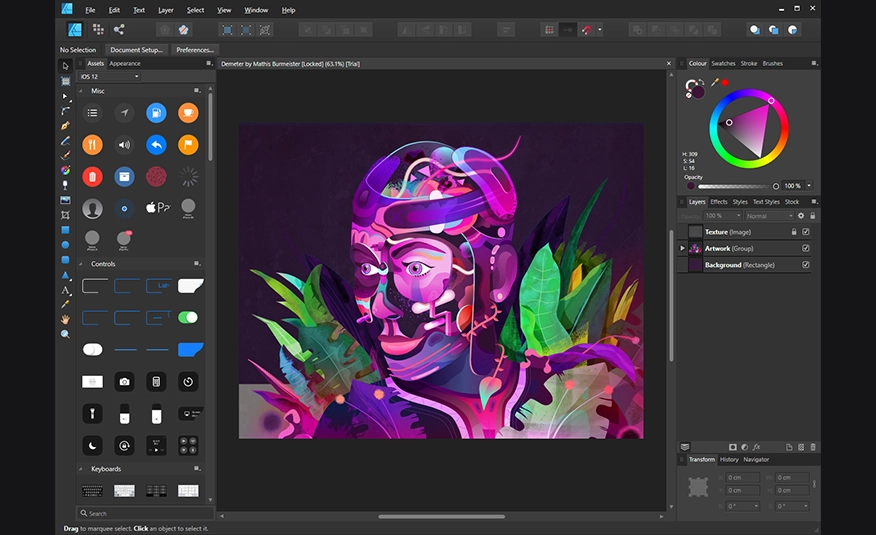Screen dimensions: 876x535
Task: Collapse the Controls assets section
Action: [x=81, y=264]
